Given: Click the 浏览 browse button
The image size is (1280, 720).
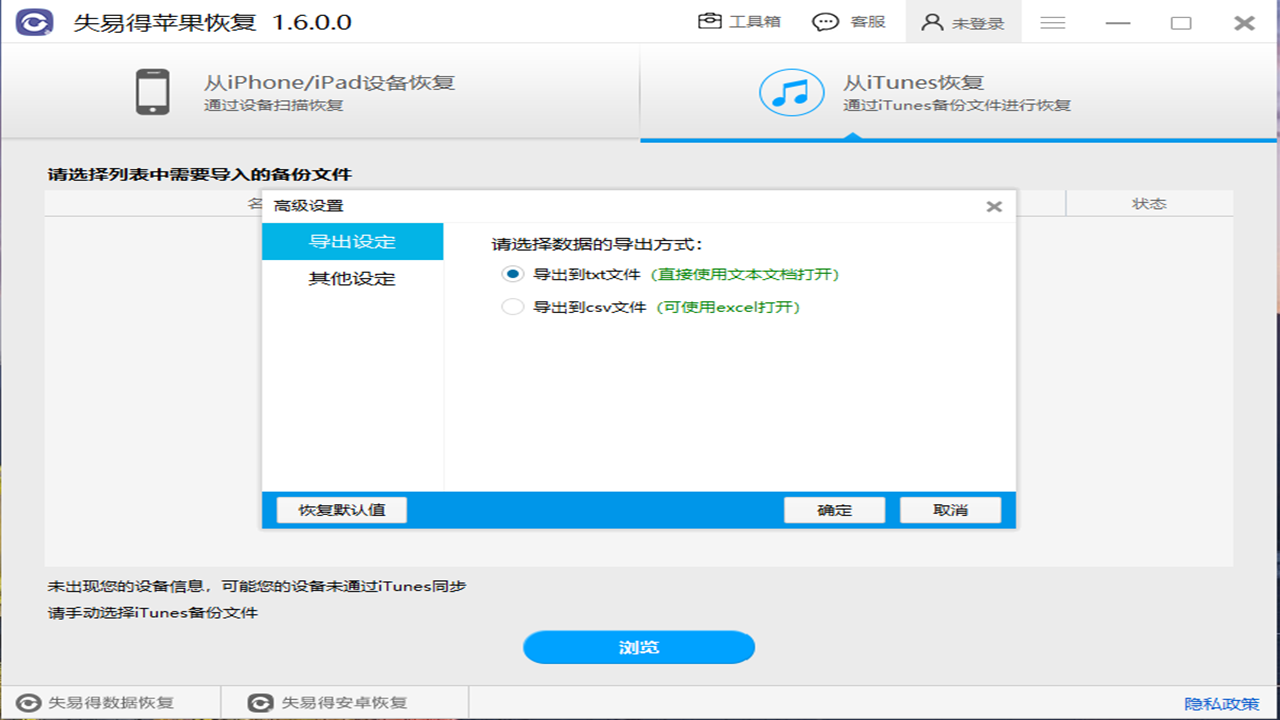Looking at the screenshot, I should click(x=638, y=647).
